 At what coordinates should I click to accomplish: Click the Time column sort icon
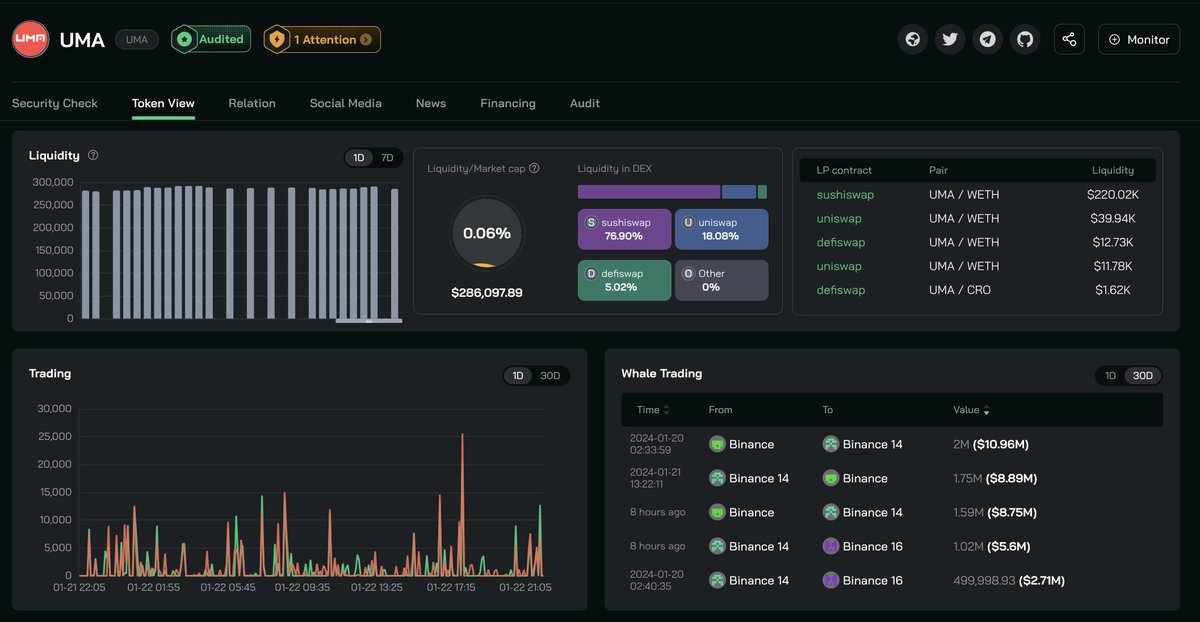click(x=667, y=410)
